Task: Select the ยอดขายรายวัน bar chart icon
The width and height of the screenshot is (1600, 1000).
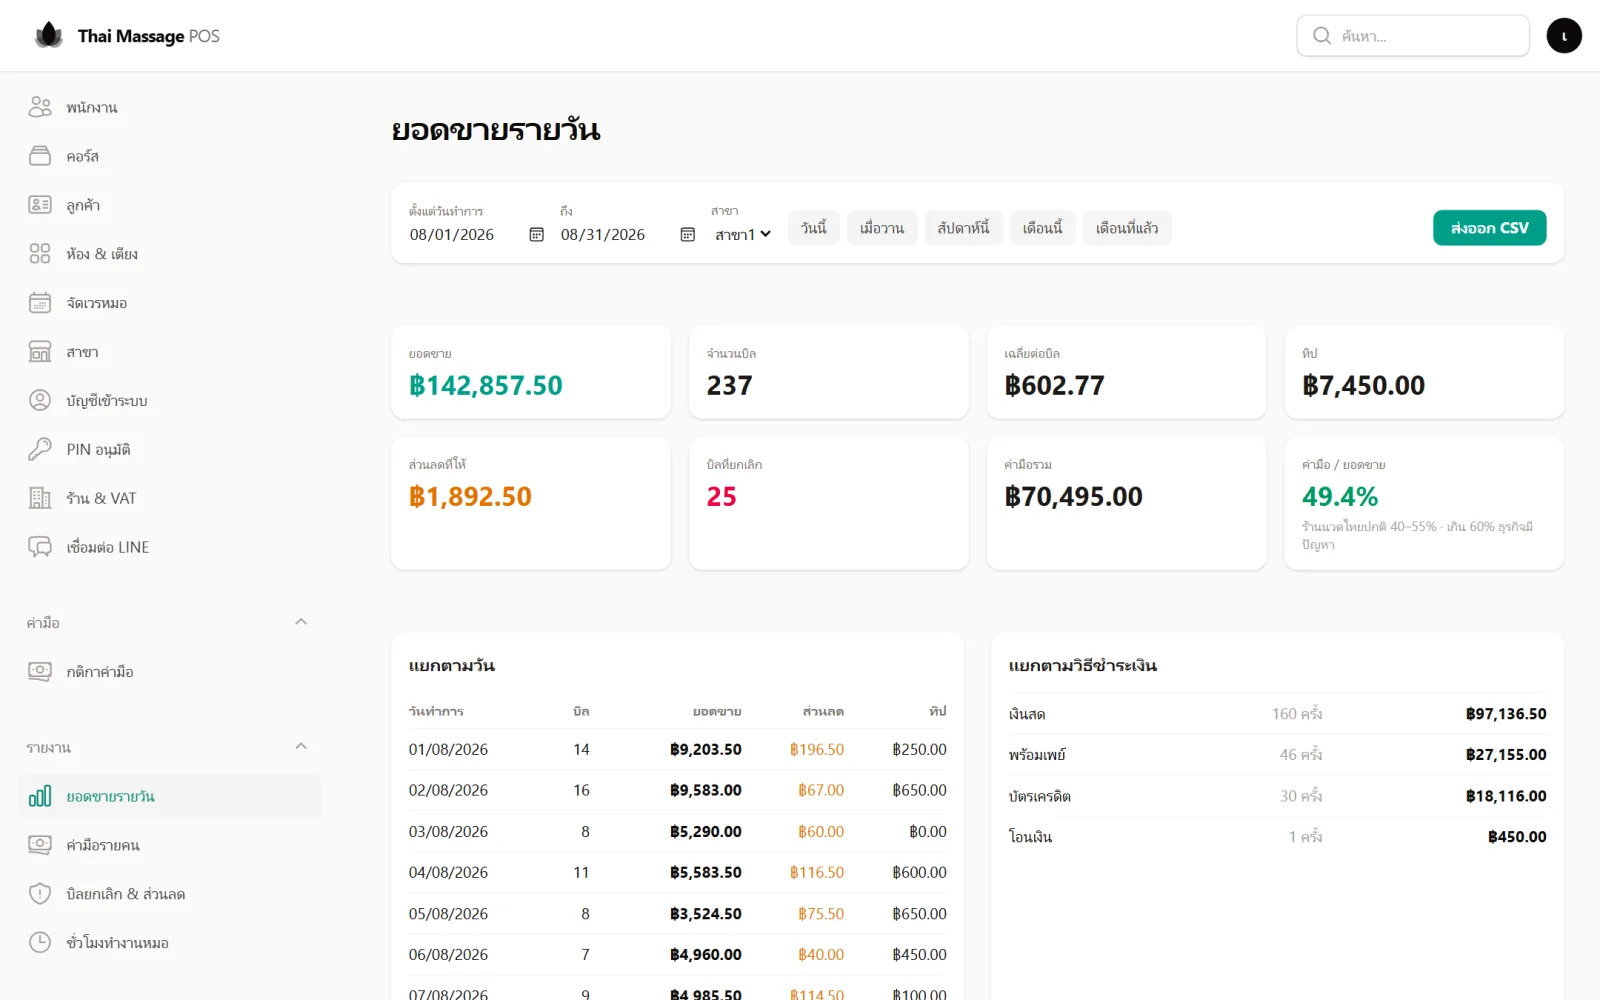Action: [40, 797]
